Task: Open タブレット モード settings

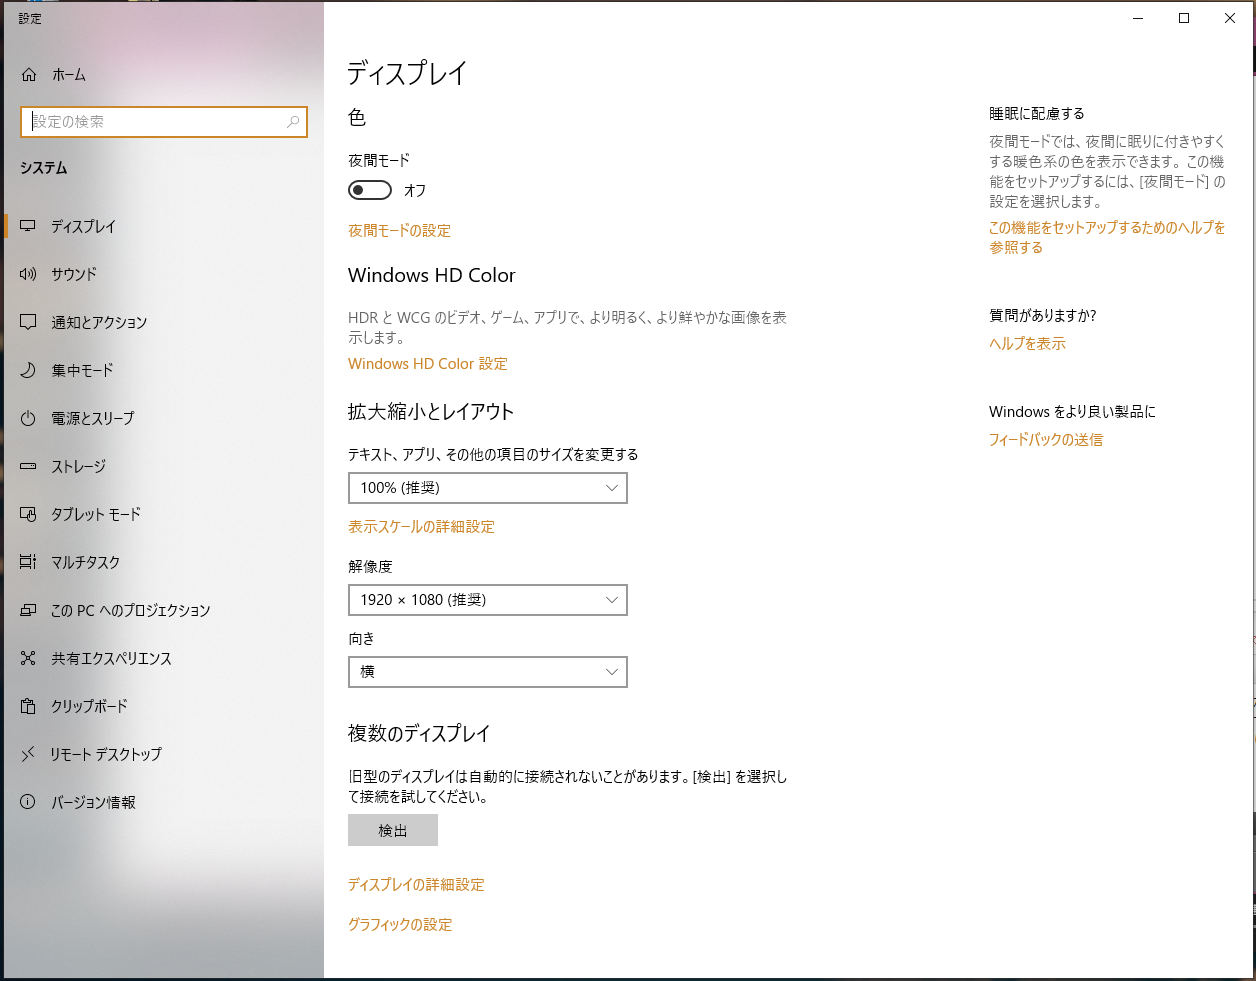Action: [162, 514]
